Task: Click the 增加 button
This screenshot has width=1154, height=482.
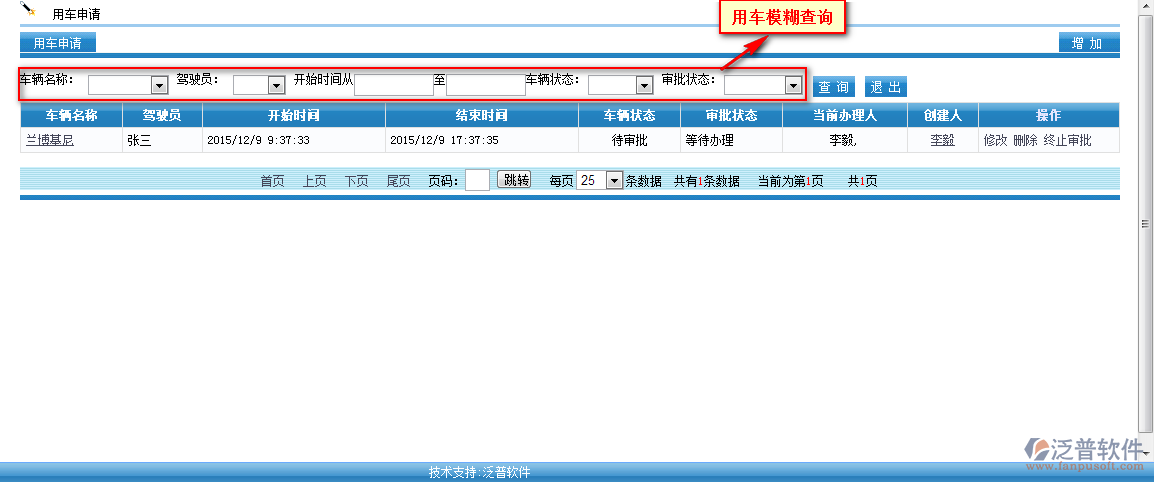Action: 1088,43
